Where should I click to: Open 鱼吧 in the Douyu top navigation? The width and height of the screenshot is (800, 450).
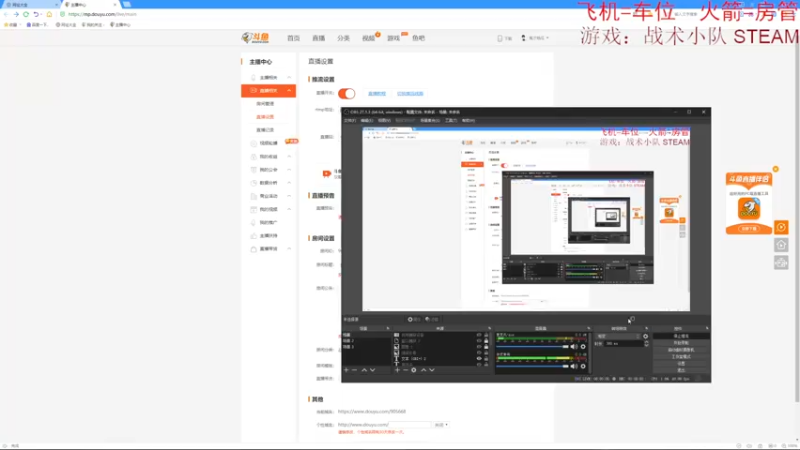pos(418,38)
